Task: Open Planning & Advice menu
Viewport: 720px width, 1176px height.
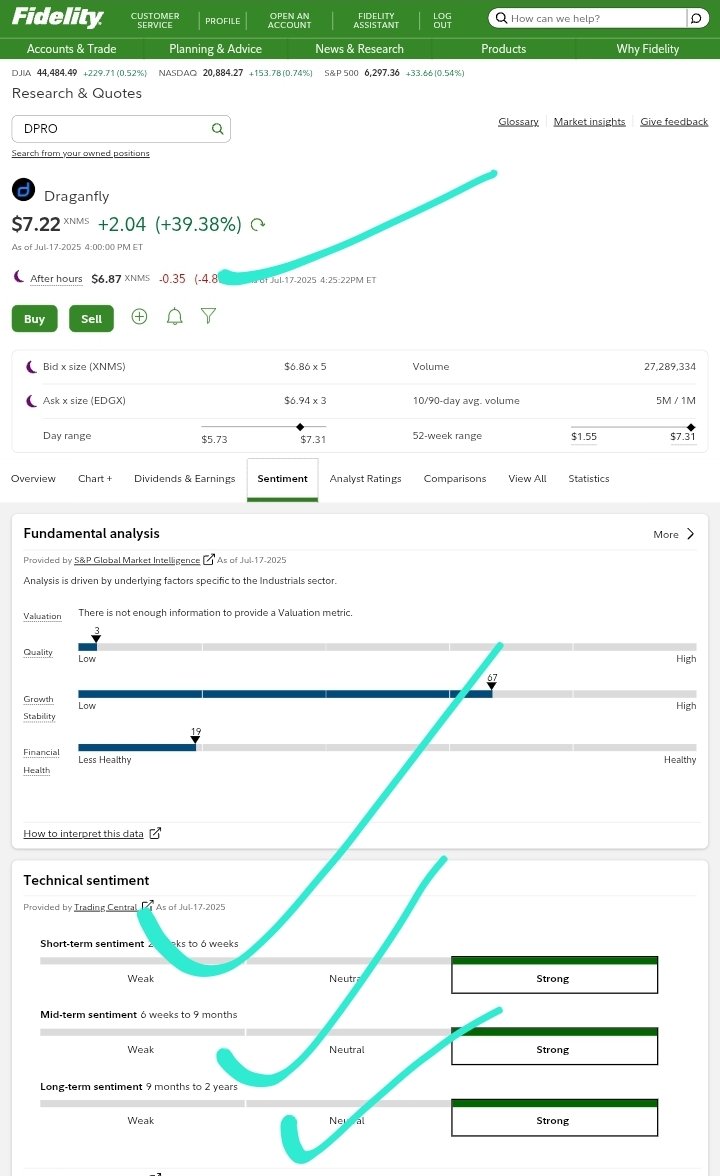Action: [215, 49]
